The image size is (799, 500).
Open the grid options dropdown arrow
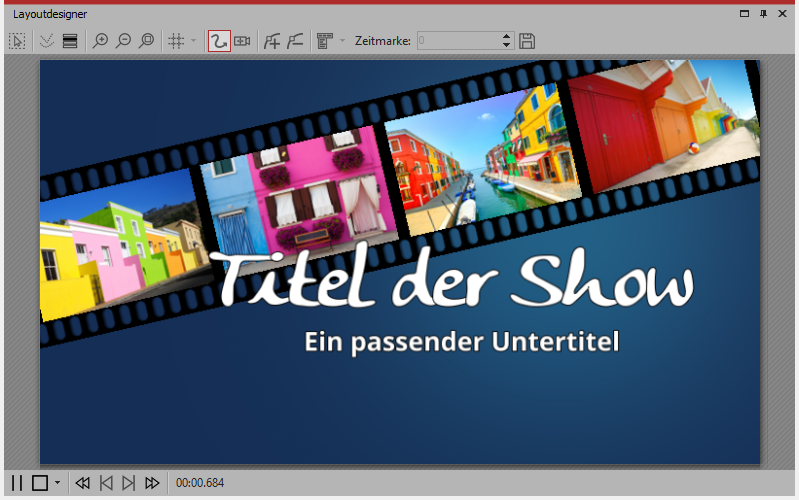coord(193,40)
